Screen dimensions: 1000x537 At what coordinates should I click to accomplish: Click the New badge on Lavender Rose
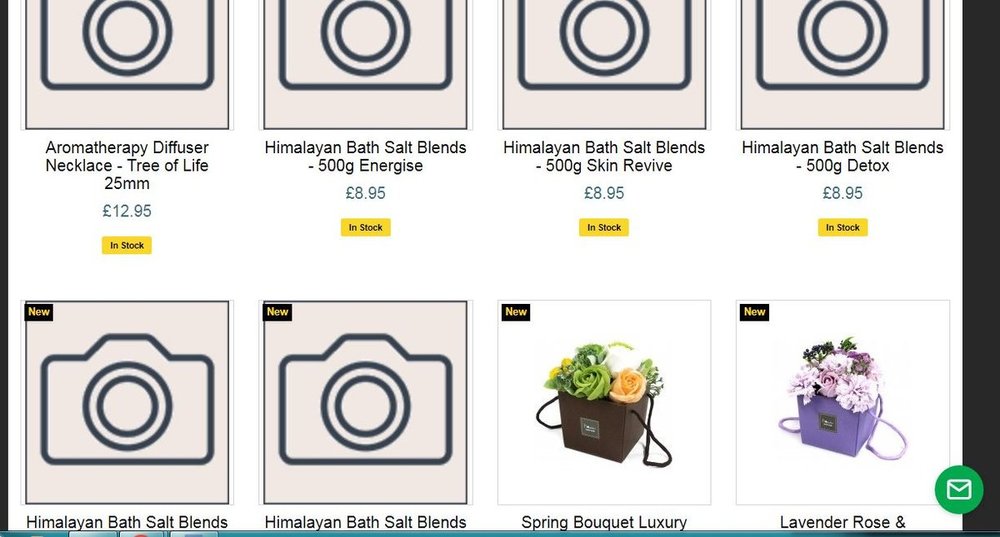(754, 312)
